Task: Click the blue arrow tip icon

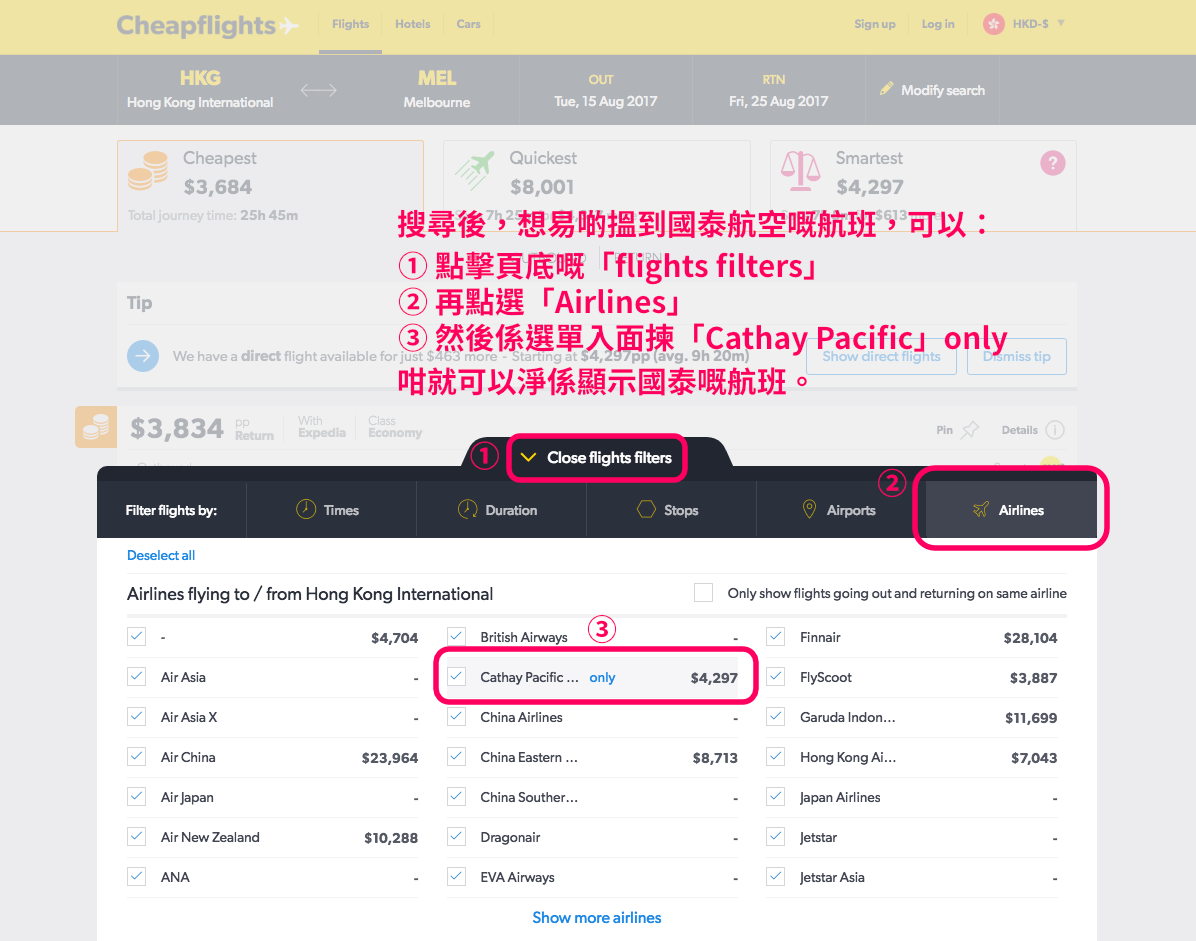Action: pos(143,356)
